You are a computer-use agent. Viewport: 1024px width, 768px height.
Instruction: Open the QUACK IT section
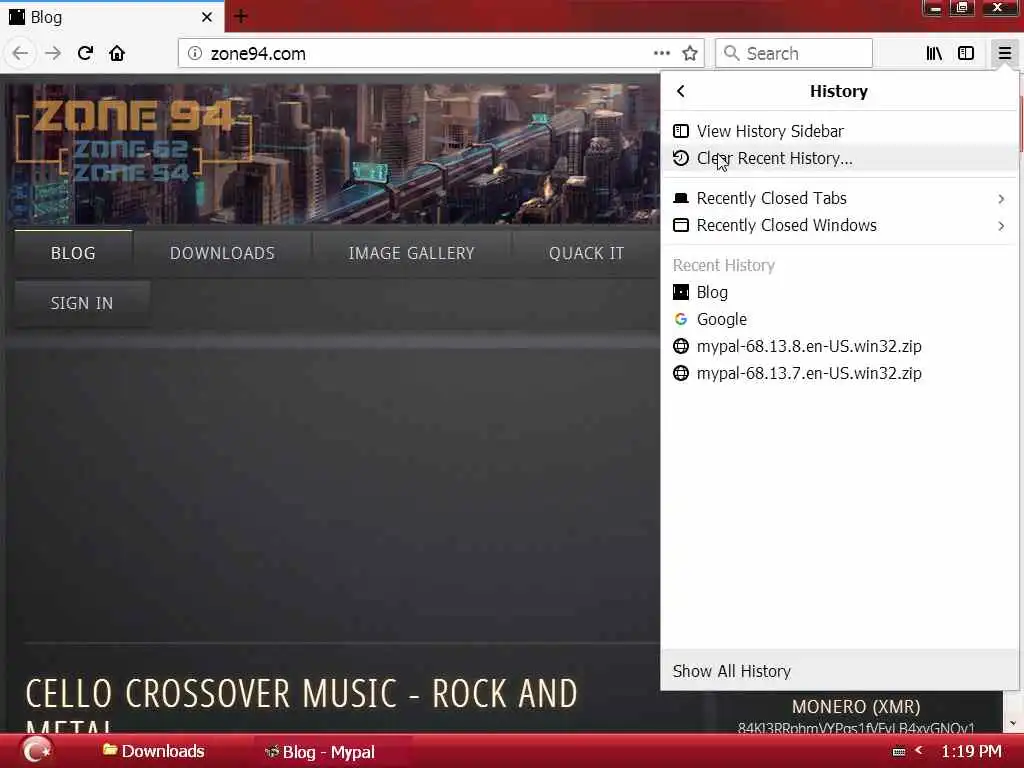point(586,253)
